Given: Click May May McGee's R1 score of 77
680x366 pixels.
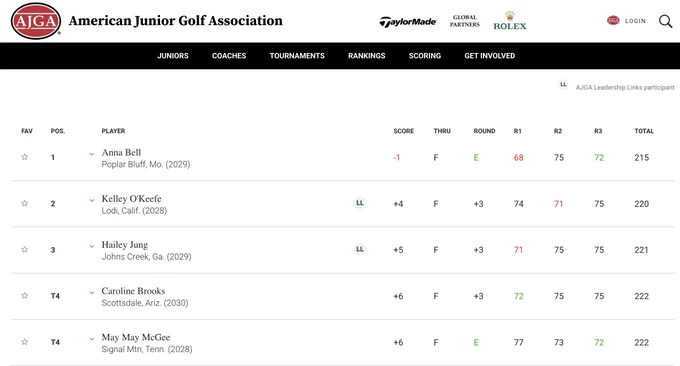Looking at the screenshot, I should pyautogui.click(x=518, y=343).
